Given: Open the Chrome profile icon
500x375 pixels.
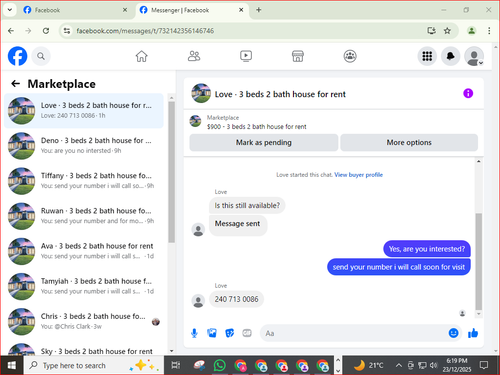Looking at the screenshot, I should pos(471,31).
